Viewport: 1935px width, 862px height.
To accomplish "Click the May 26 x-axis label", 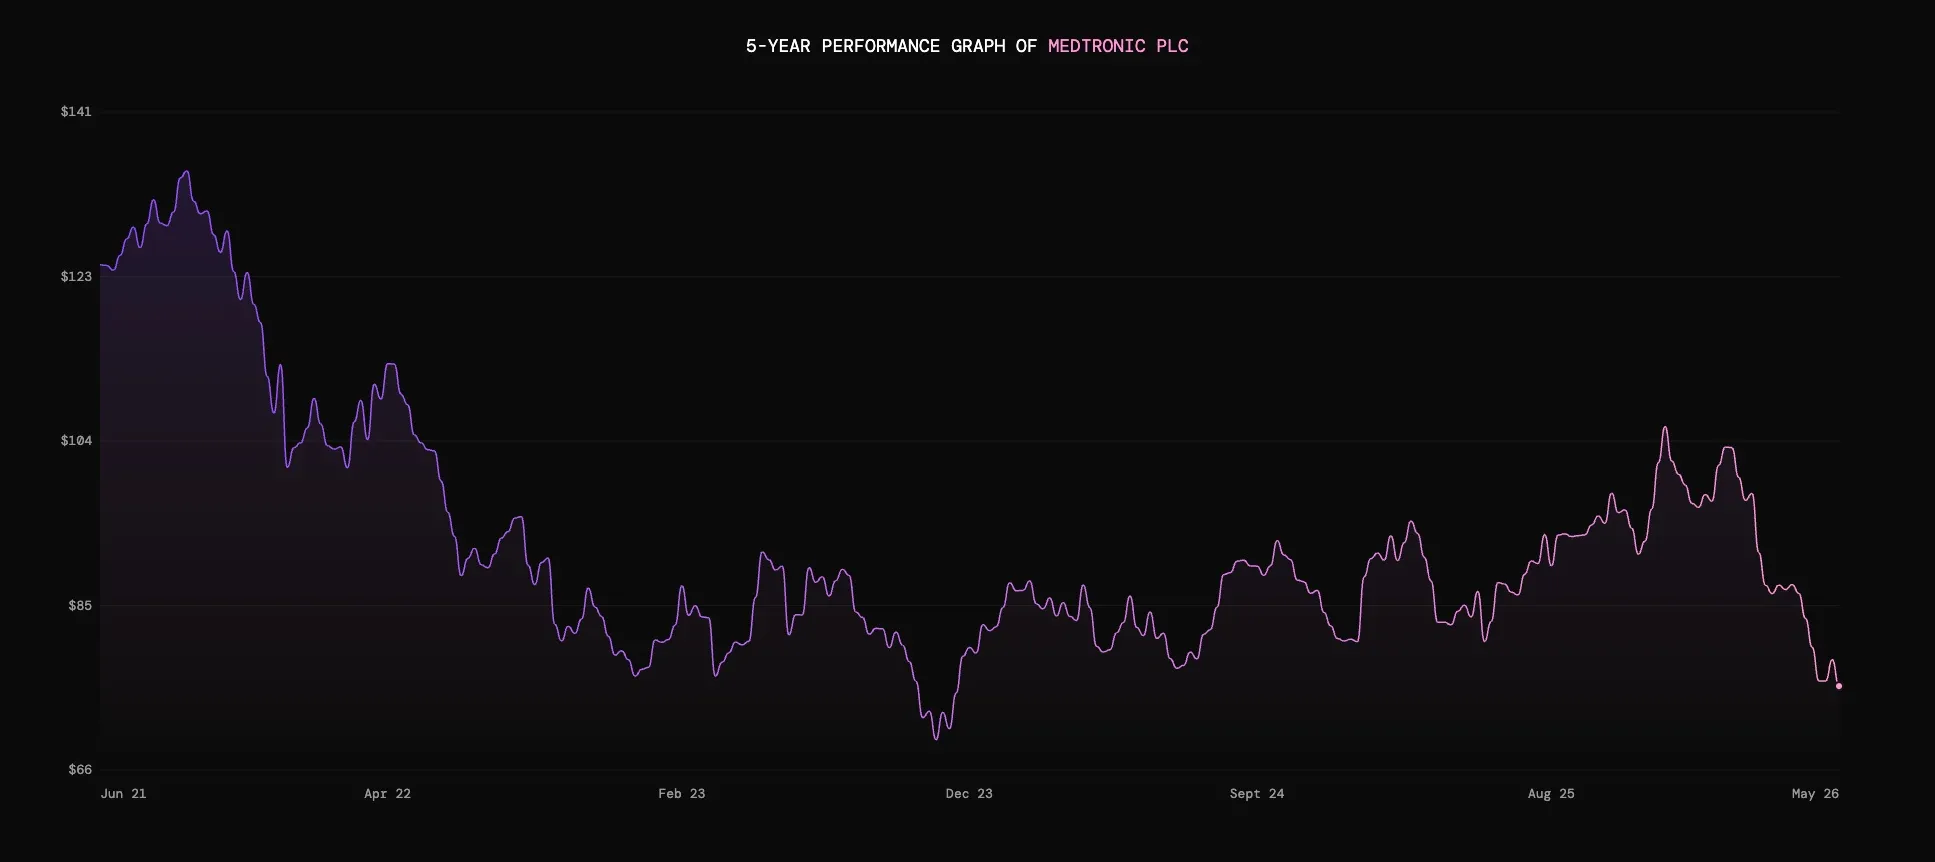I will (x=1815, y=794).
